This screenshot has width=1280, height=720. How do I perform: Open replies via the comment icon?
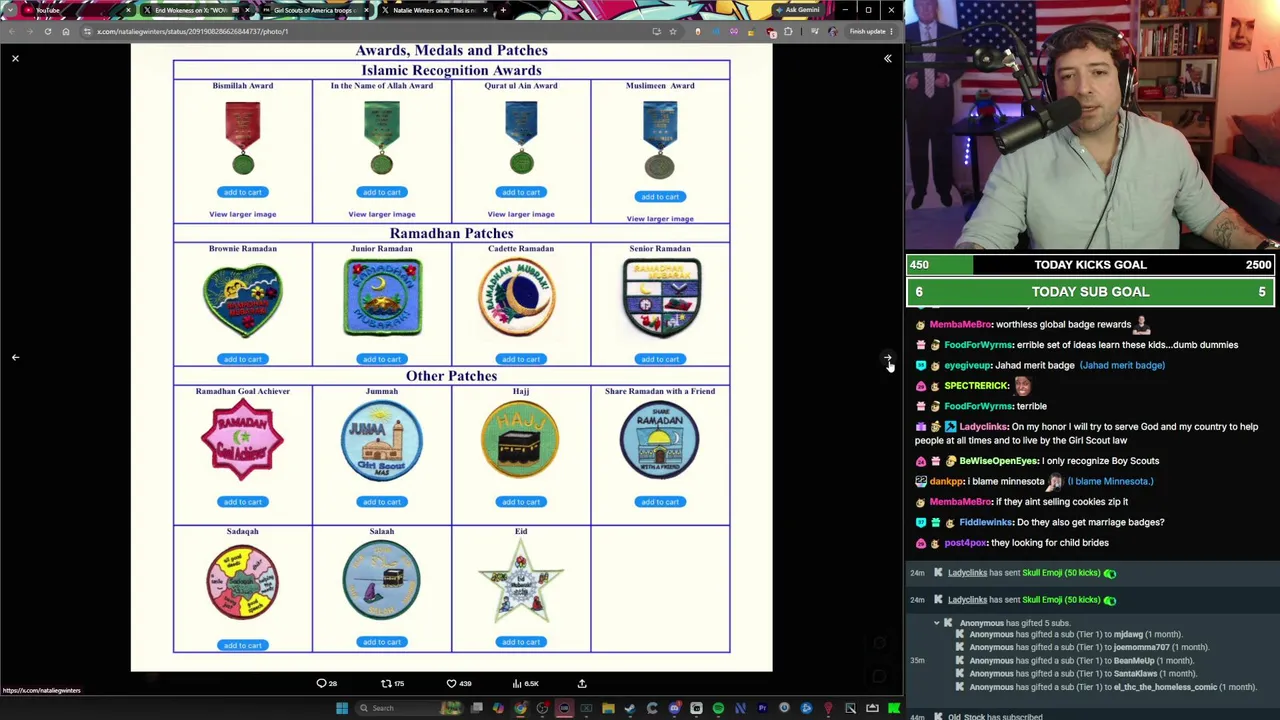point(322,684)
